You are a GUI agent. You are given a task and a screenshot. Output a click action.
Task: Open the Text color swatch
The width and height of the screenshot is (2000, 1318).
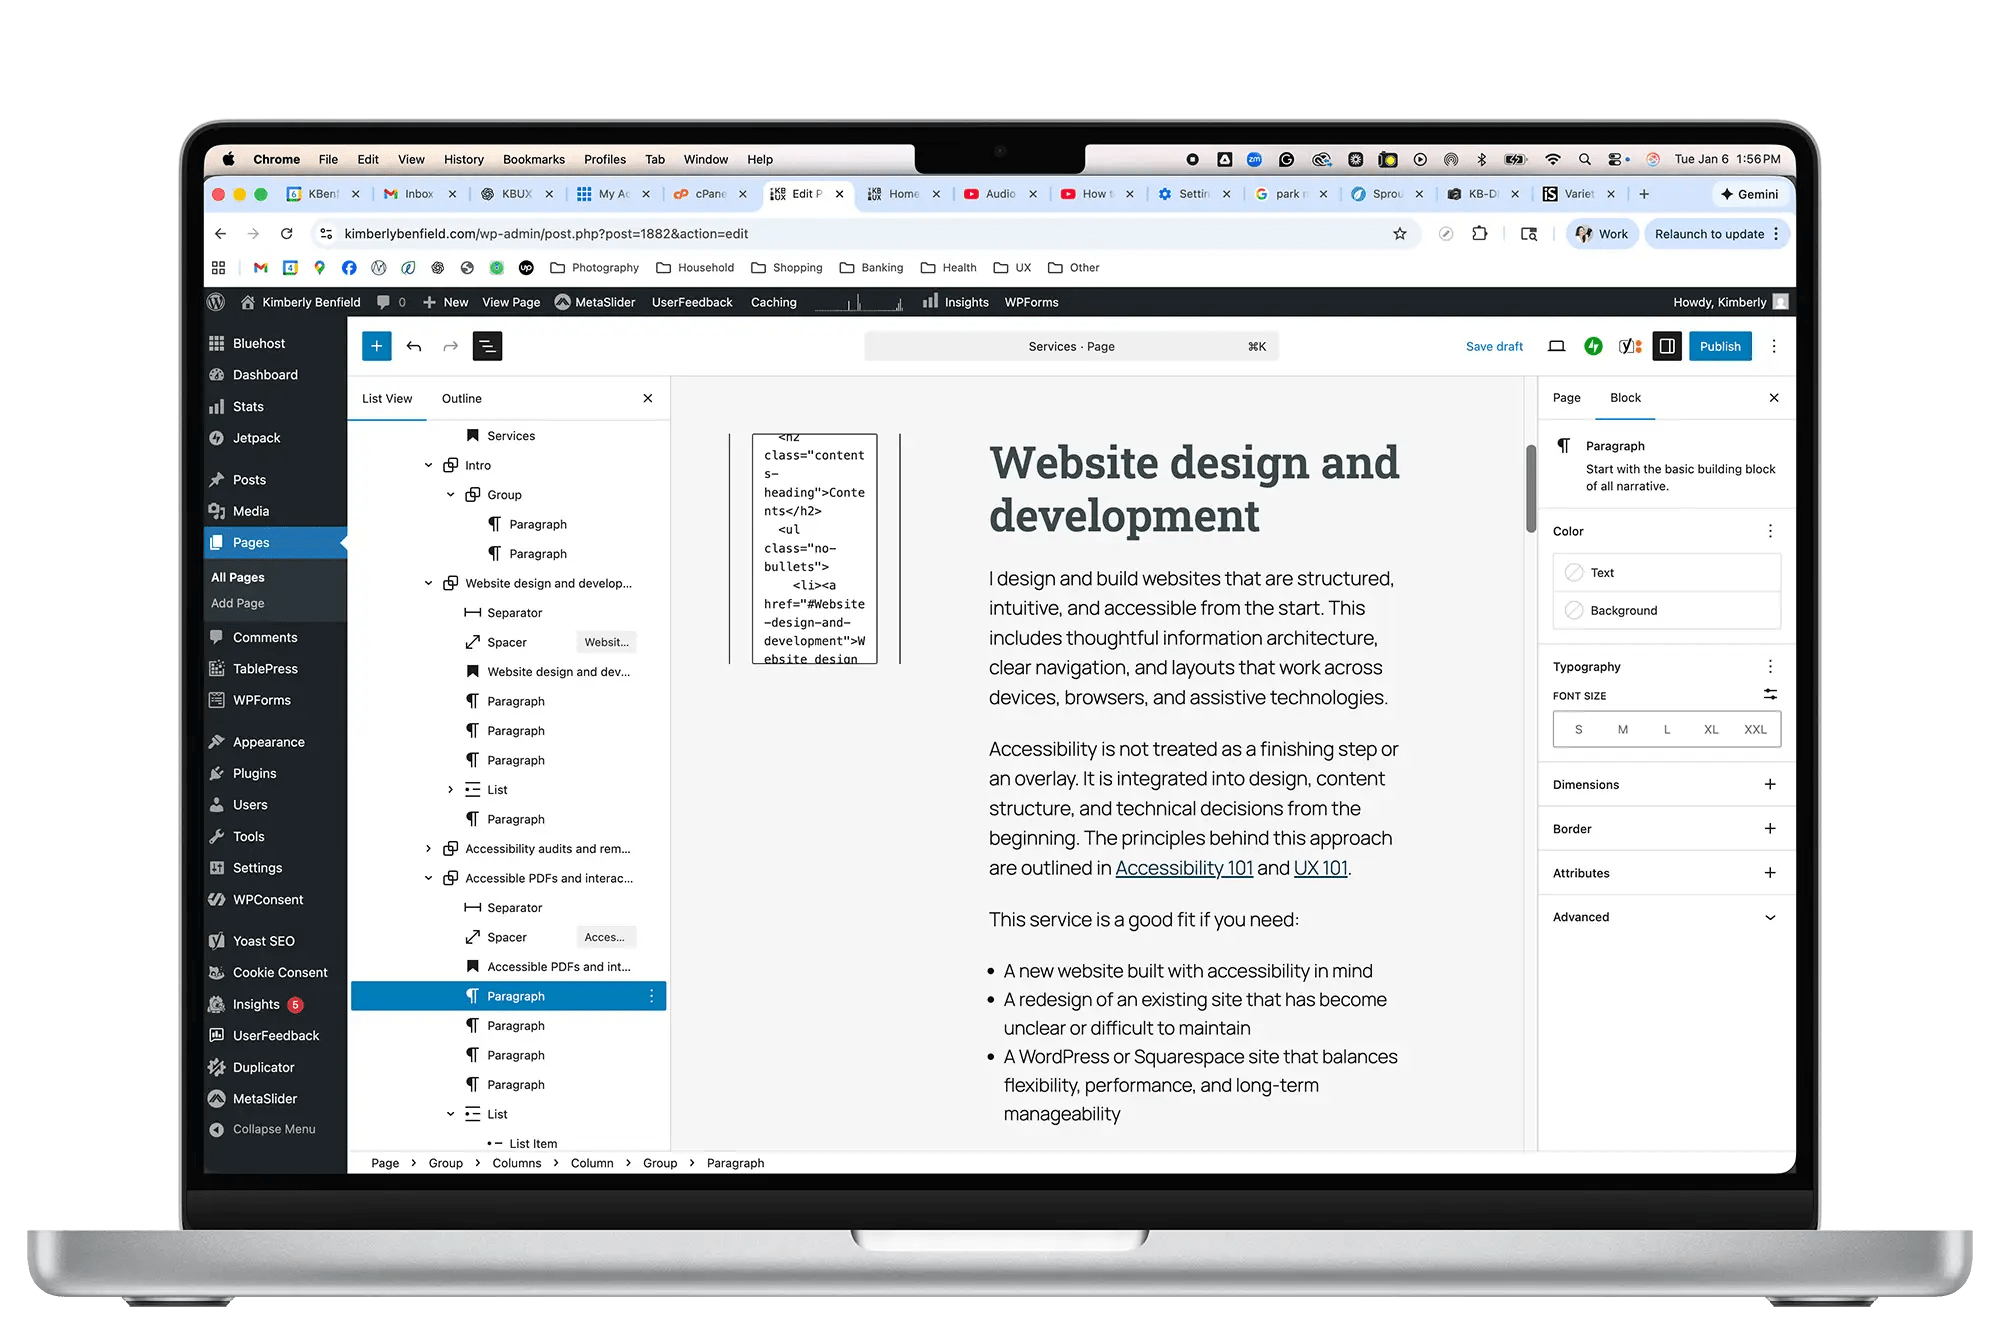pos(1574,572)
